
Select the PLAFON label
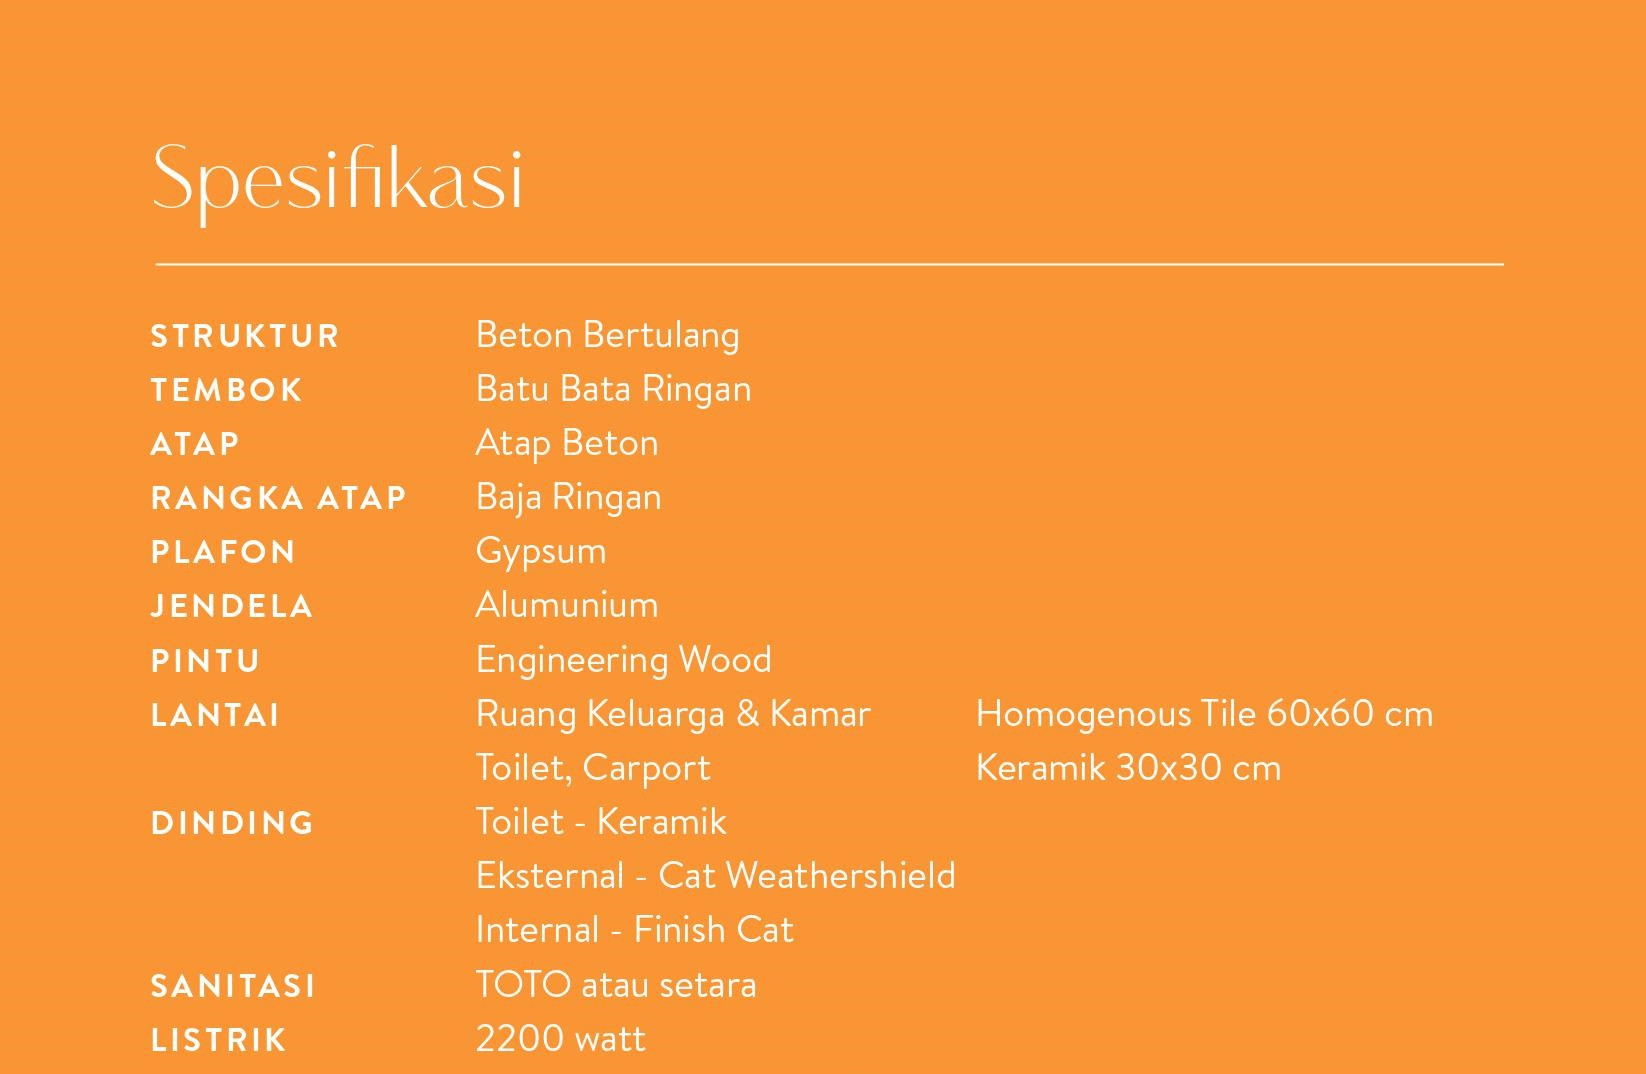[x=223, y=552]
